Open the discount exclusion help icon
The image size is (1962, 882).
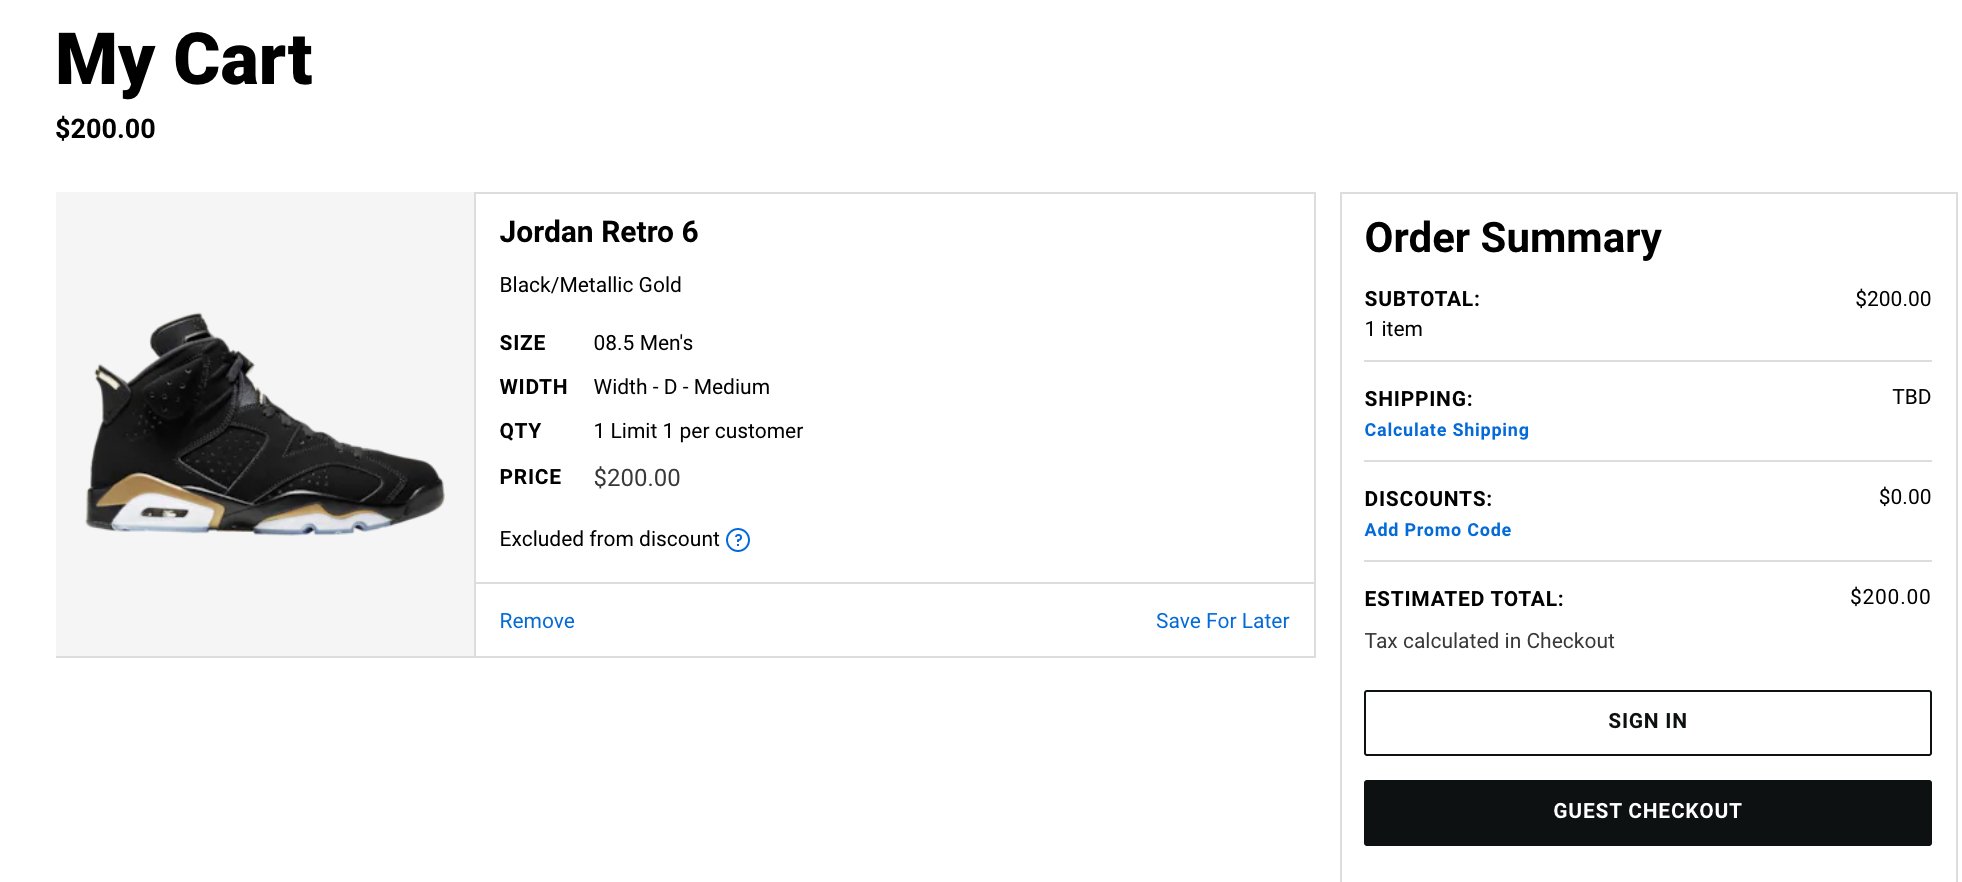pyautogui.click(x=738, y=540)
